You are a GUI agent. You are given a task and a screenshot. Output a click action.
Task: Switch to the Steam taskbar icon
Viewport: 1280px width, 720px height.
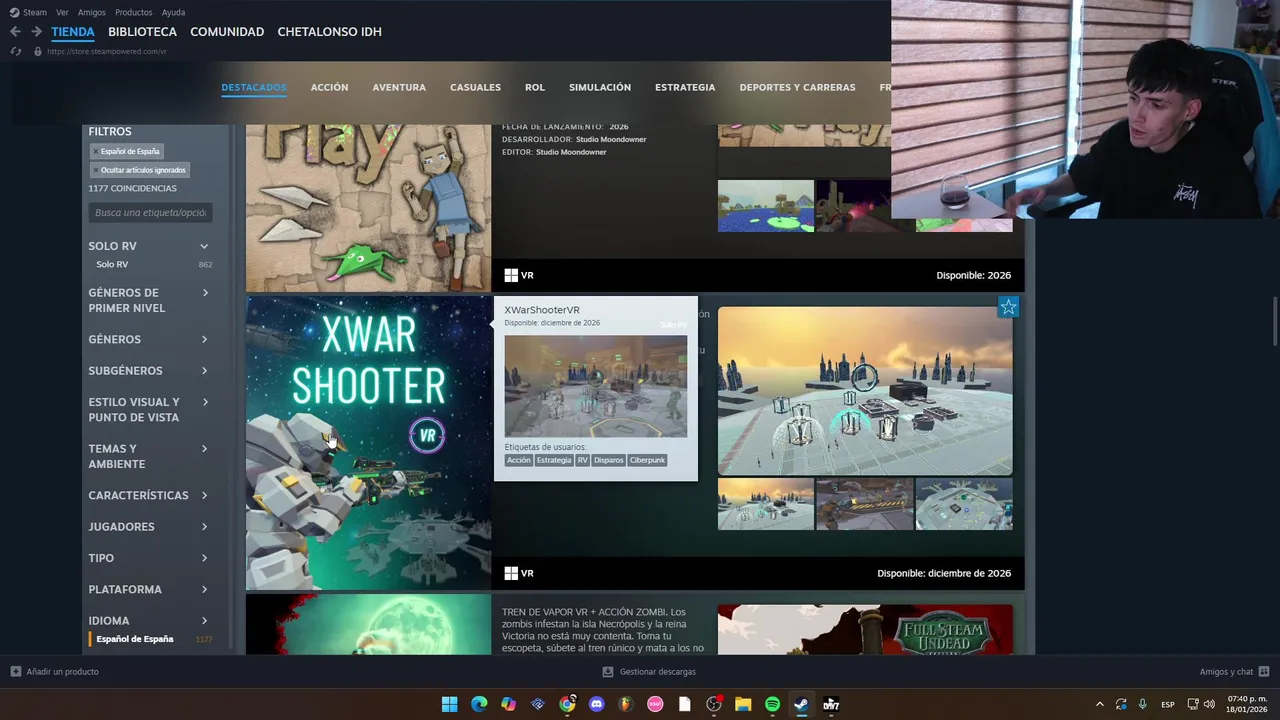coord(801,704)
